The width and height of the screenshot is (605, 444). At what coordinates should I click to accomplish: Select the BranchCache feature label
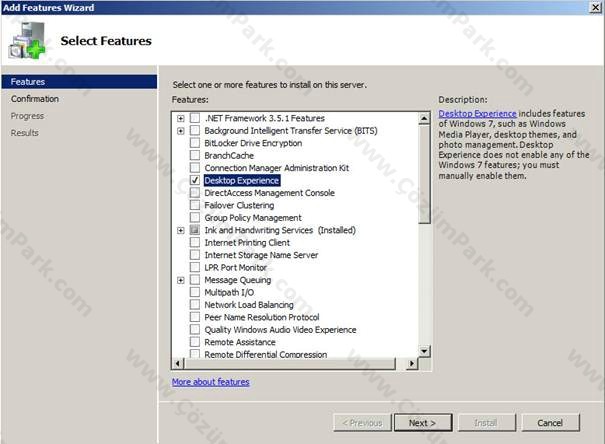tap(229, 155)
